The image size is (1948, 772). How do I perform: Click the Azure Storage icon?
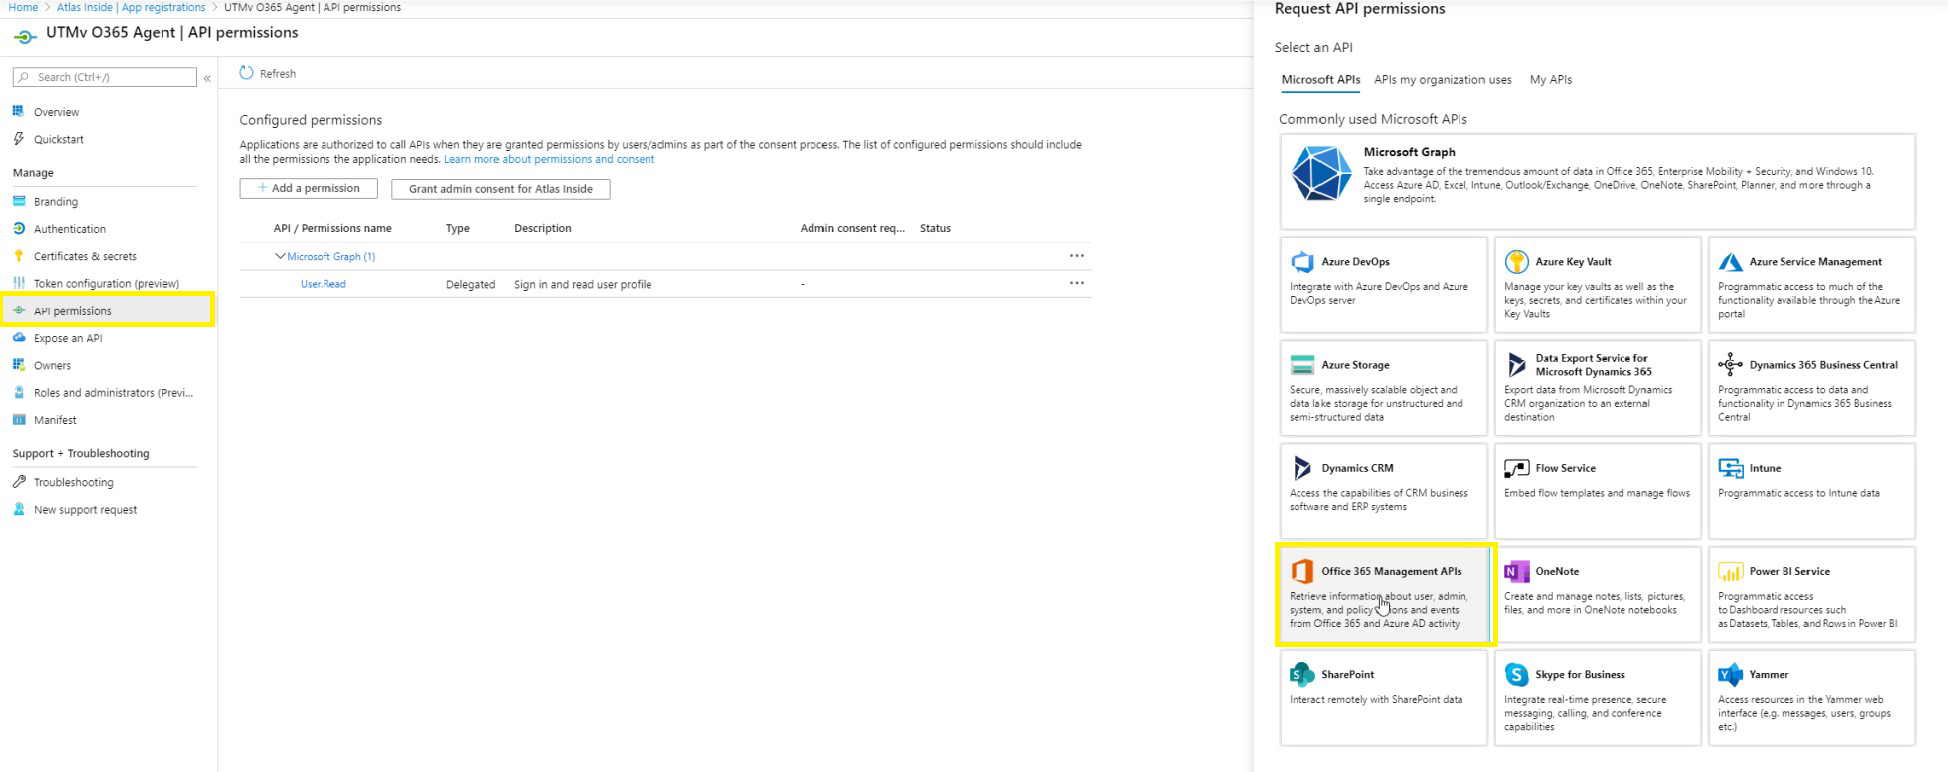coord(1302,365)
